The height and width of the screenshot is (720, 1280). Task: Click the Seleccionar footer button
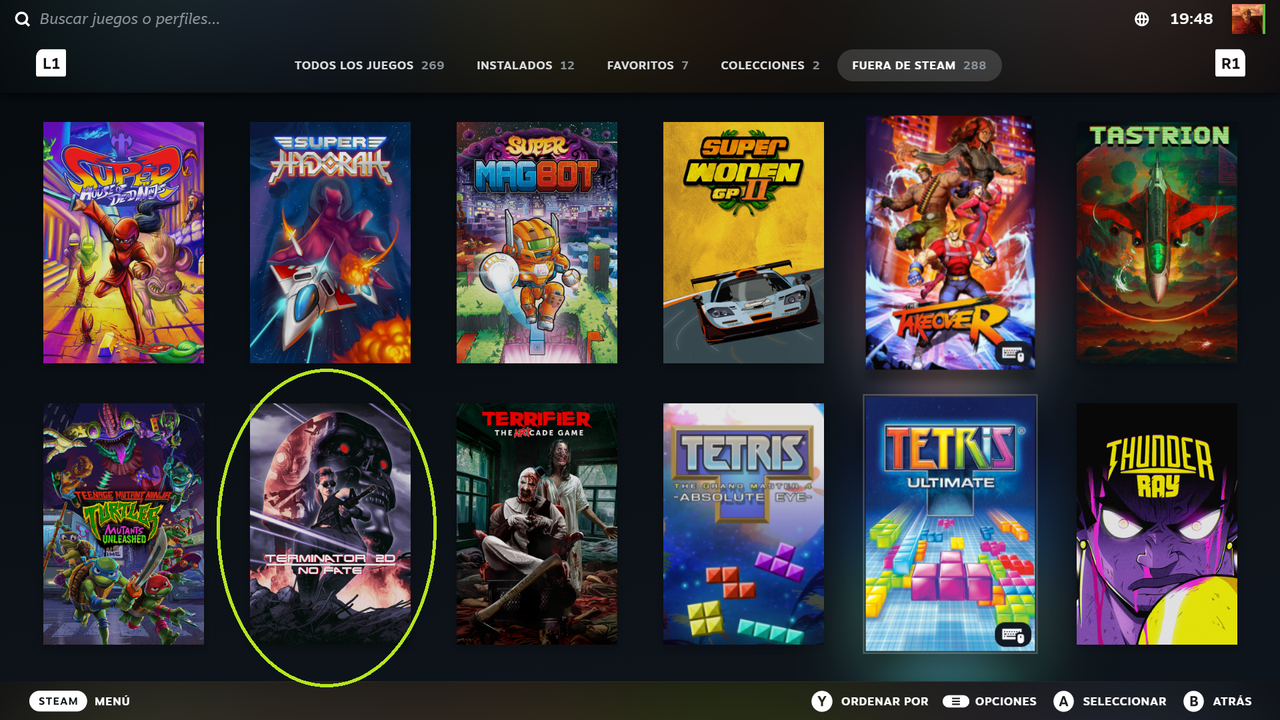[x=1109, y=701]
